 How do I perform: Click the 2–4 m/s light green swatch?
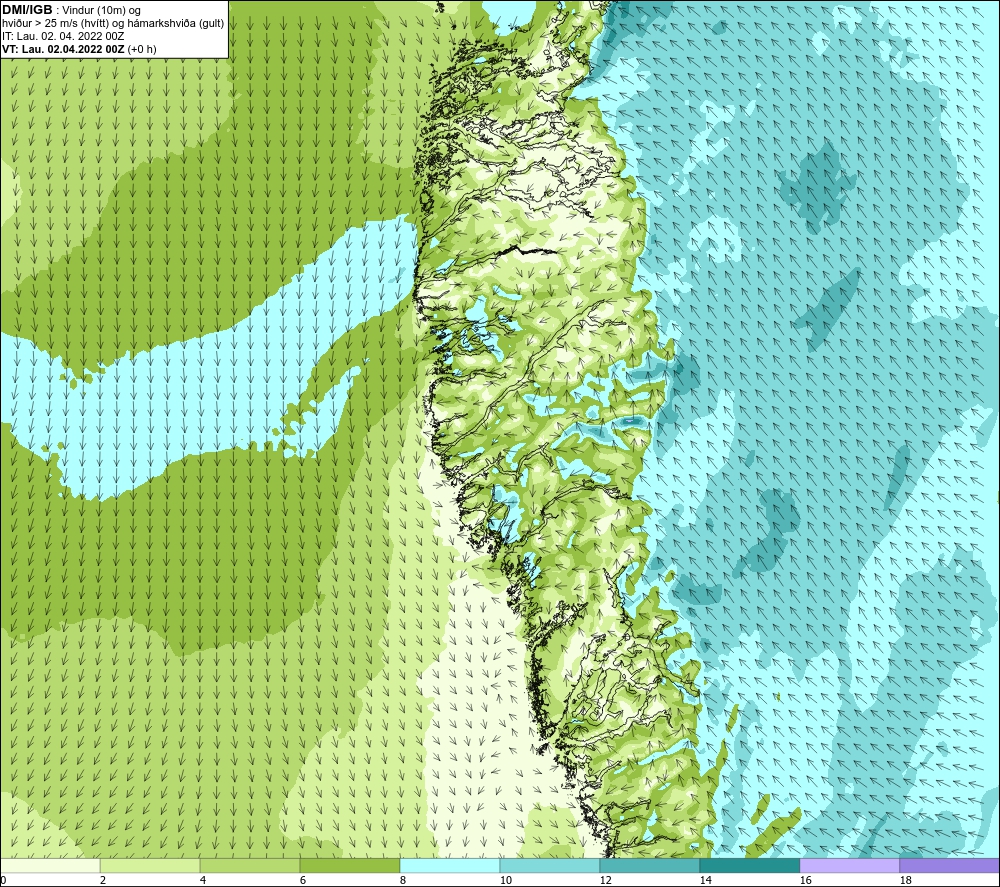tap(150, 865)
